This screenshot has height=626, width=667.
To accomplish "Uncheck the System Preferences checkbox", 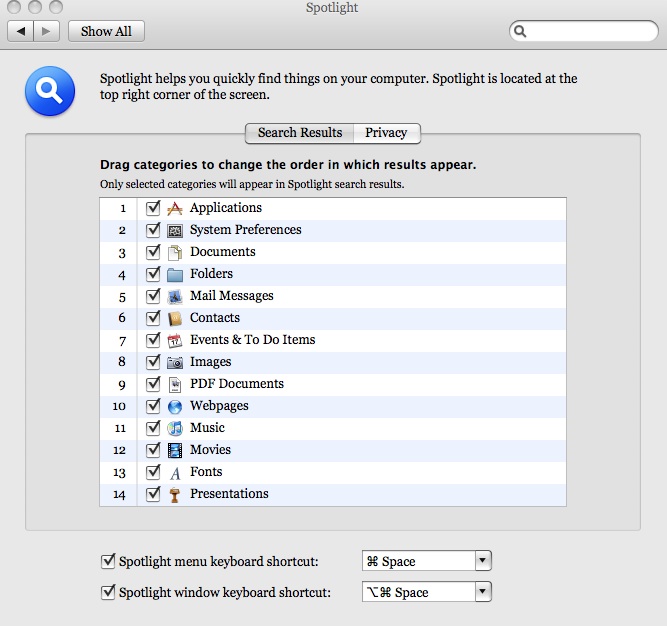I will click(x=153, y=230).
